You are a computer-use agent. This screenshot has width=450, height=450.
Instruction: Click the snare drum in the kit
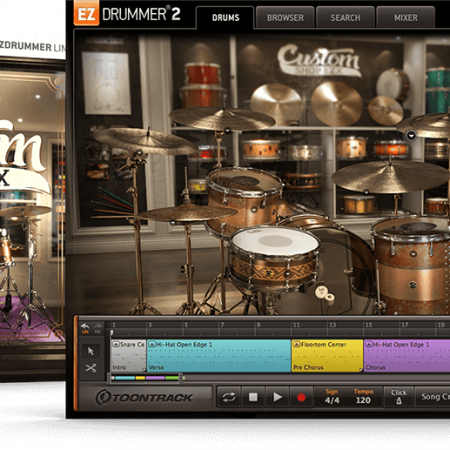pyautogui.click(x=274, y=257)
